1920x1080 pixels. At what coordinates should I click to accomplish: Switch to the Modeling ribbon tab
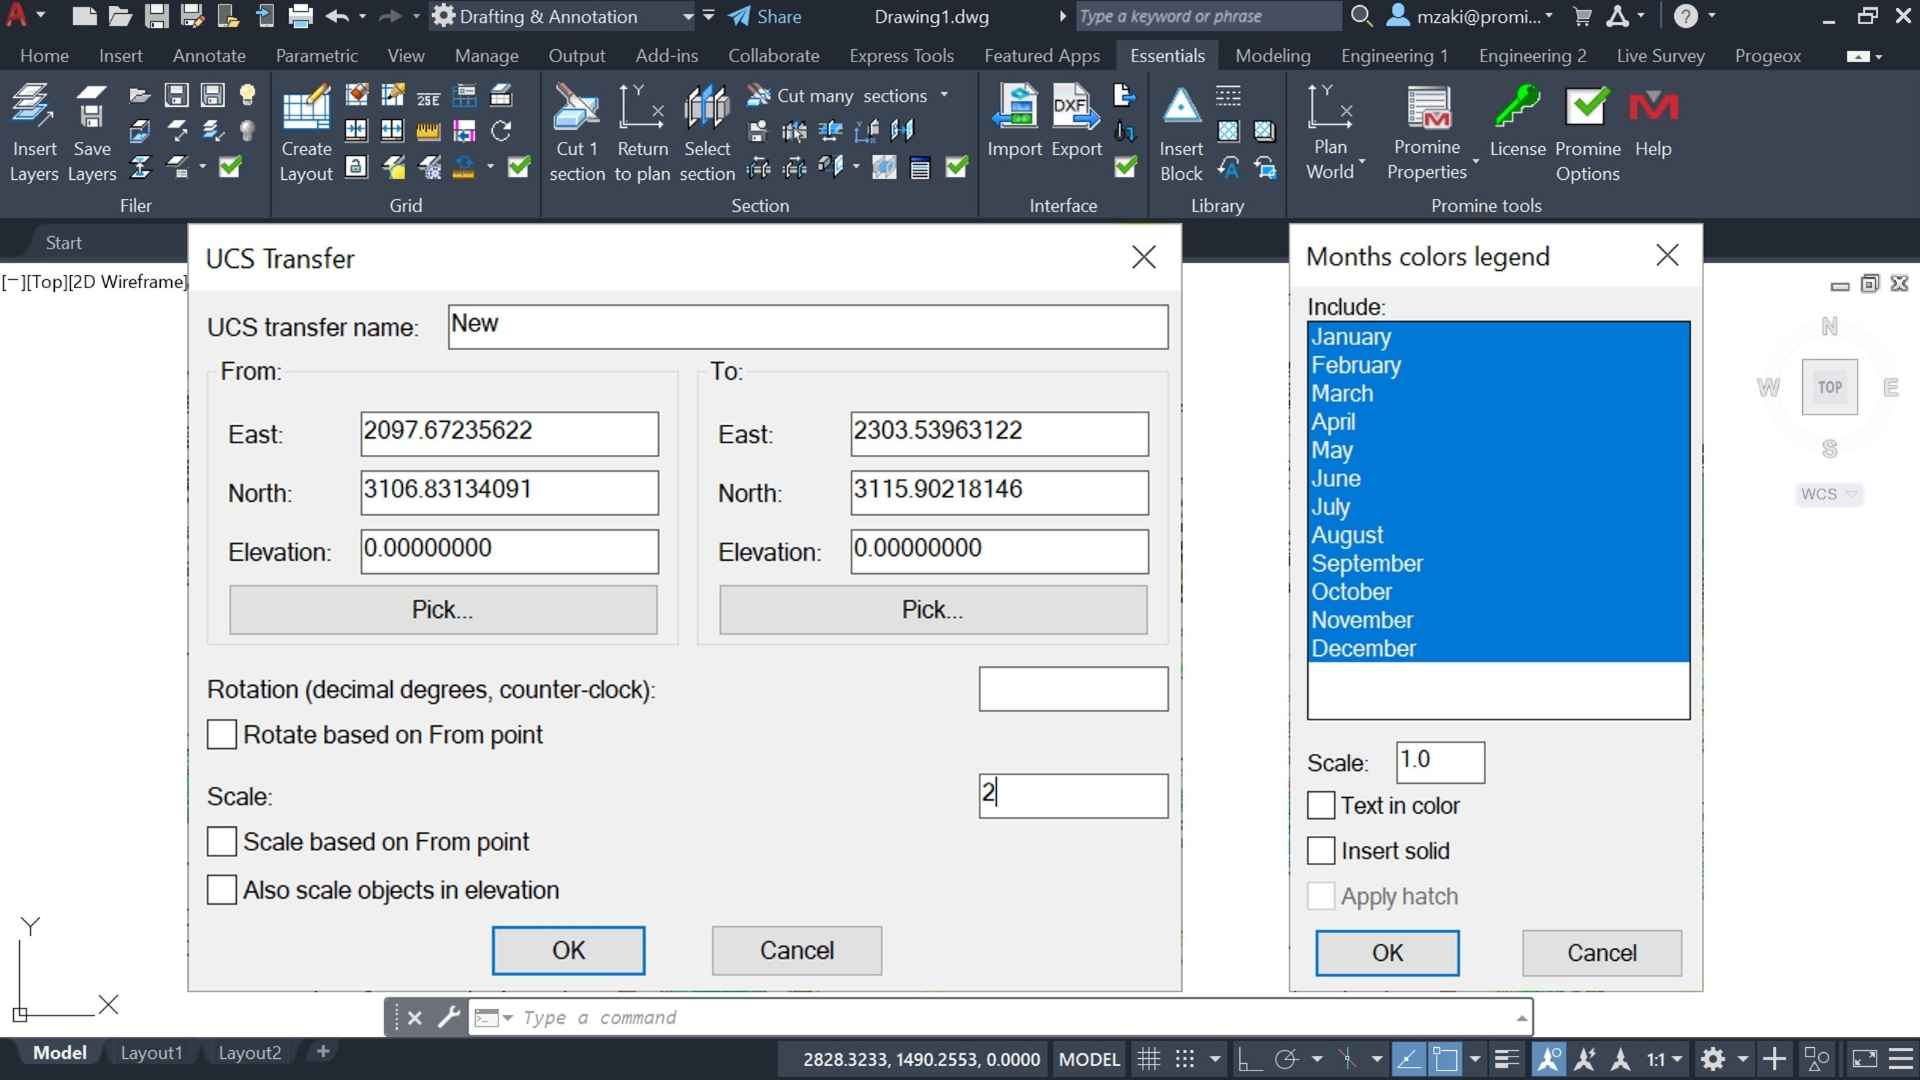click(1272, 55)
